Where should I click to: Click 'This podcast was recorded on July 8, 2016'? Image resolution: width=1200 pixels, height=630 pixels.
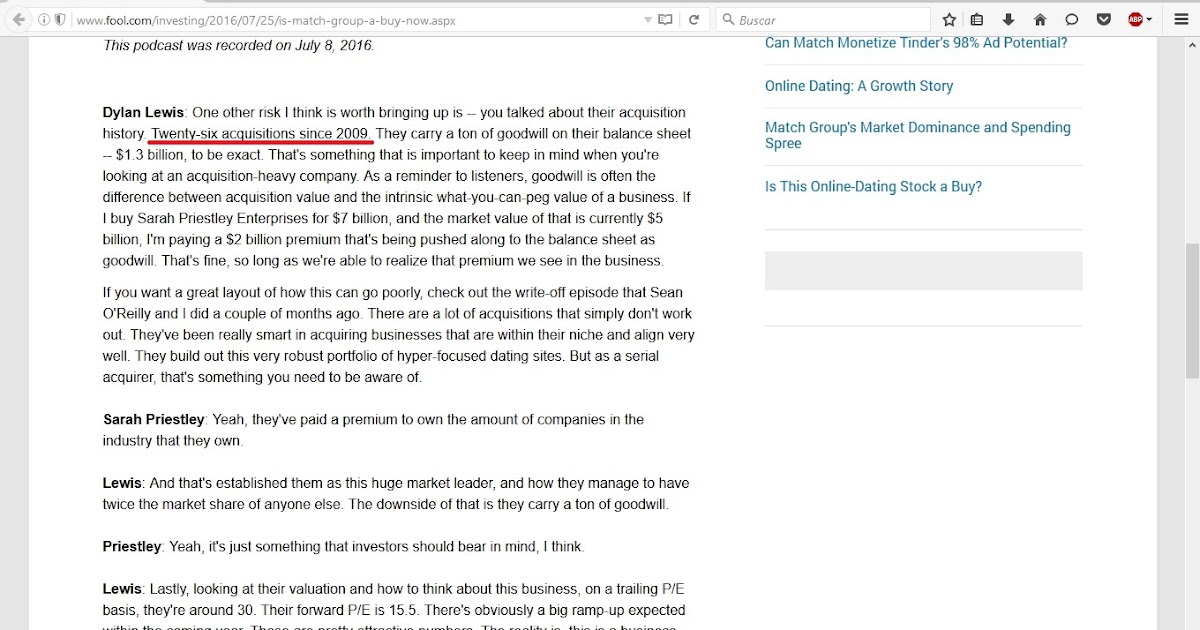[x=238, y=45]
